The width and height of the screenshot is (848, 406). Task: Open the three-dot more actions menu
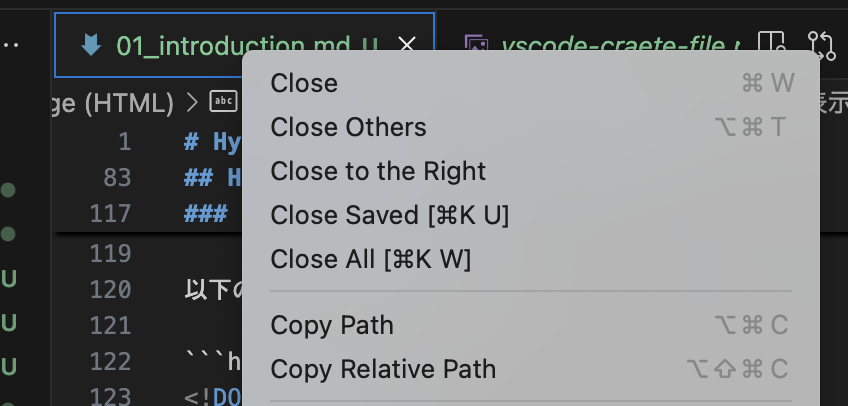pos(10,45)
